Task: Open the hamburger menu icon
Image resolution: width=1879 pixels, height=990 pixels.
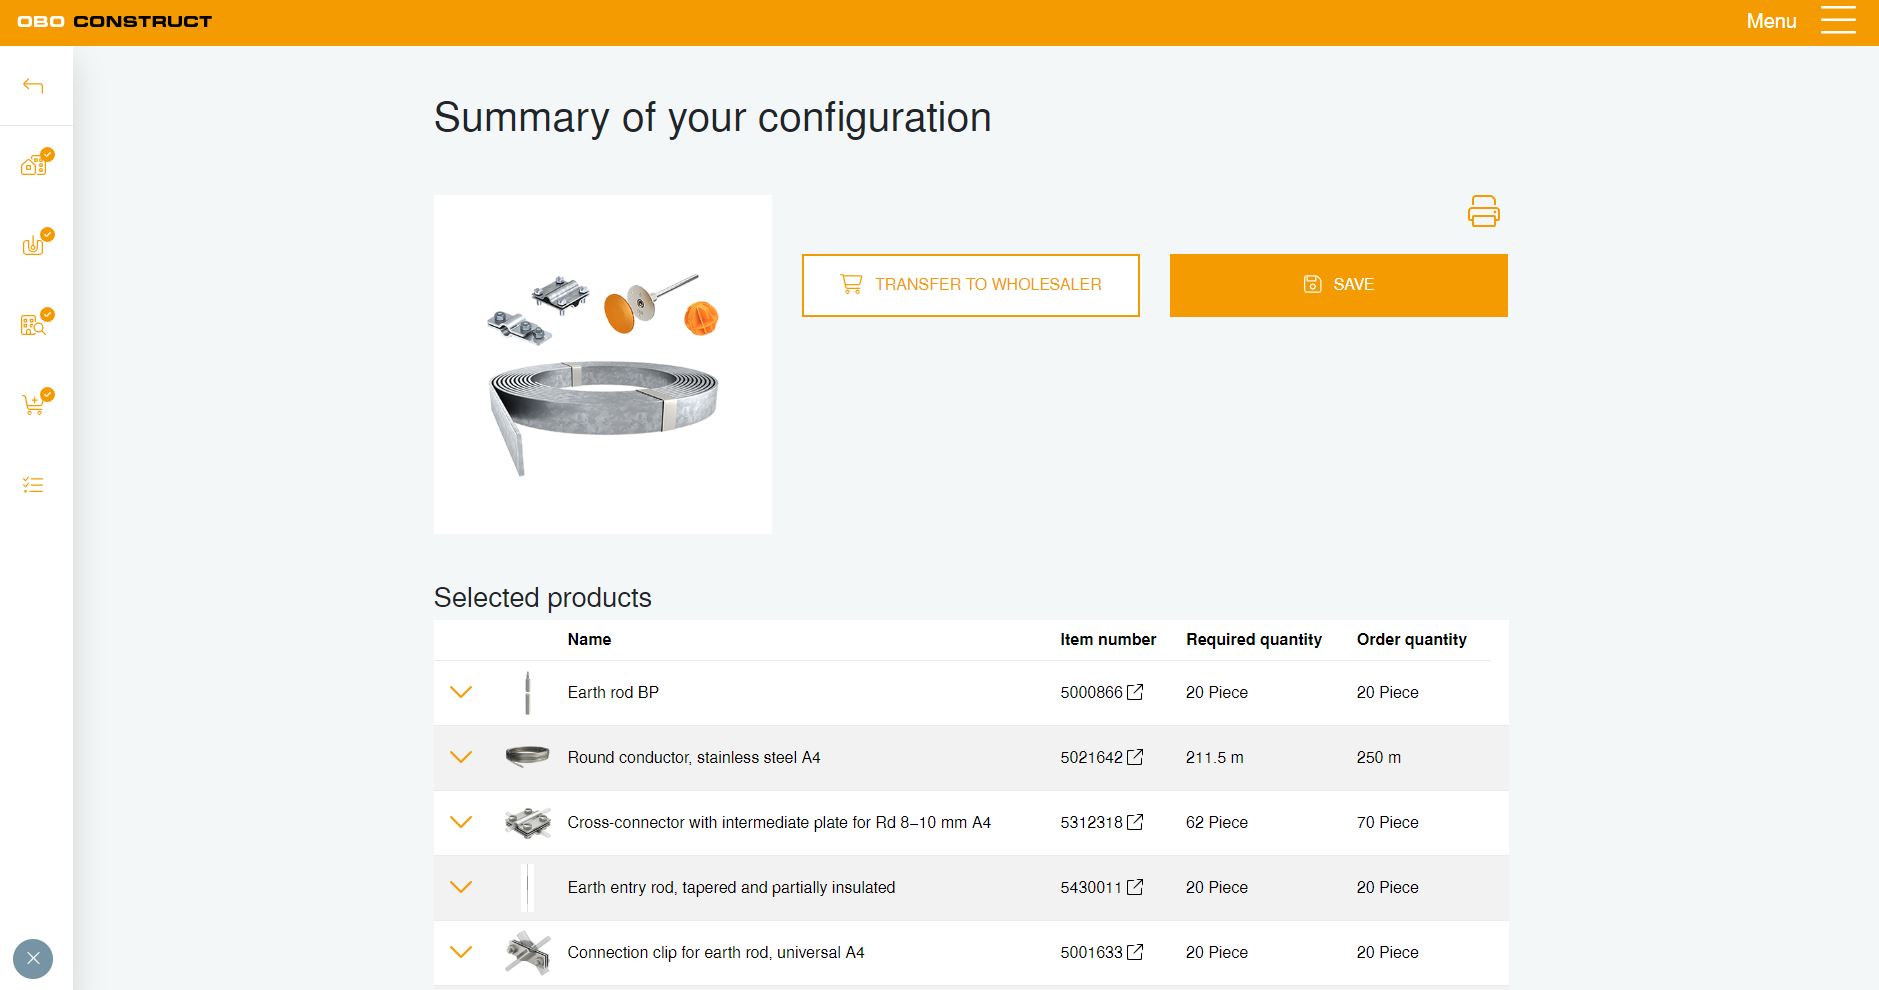Action: [1837, 21]
